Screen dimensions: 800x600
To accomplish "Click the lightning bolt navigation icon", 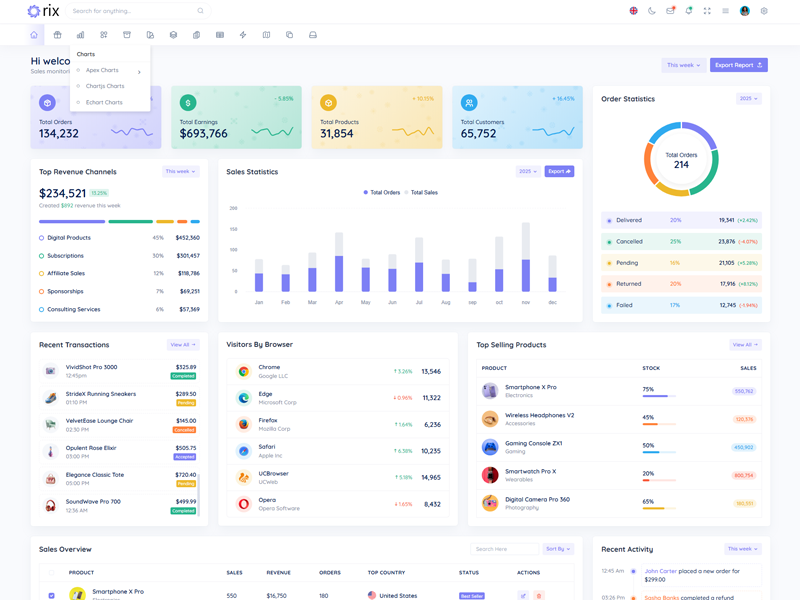I will pyautogui.click(x=243, y=35).
